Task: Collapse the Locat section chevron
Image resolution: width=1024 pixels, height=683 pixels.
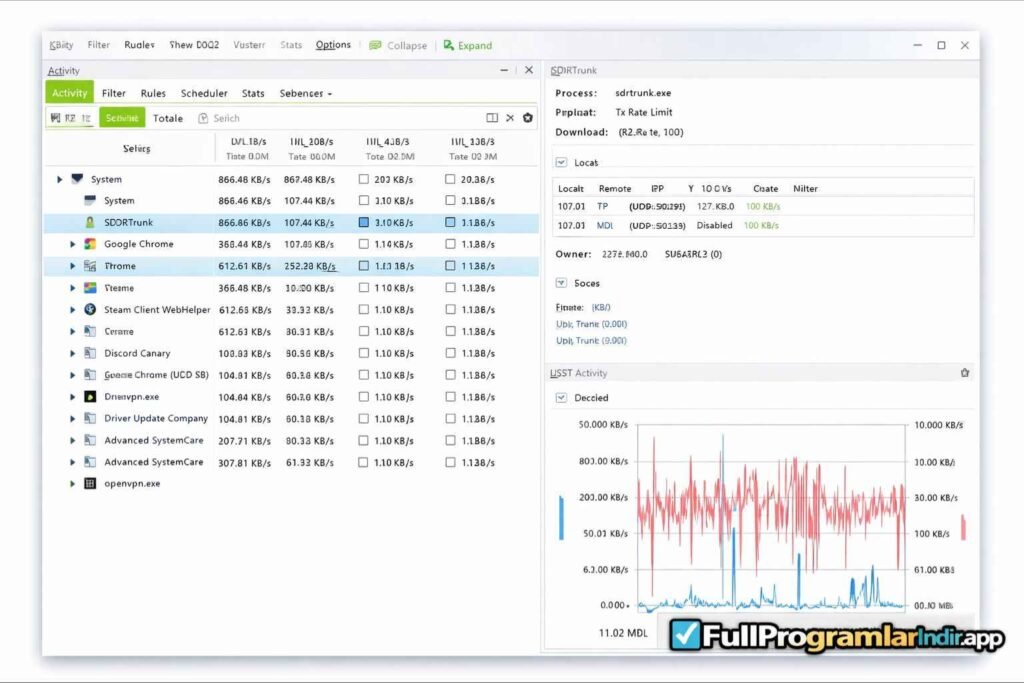Action: tap(561, 162)
